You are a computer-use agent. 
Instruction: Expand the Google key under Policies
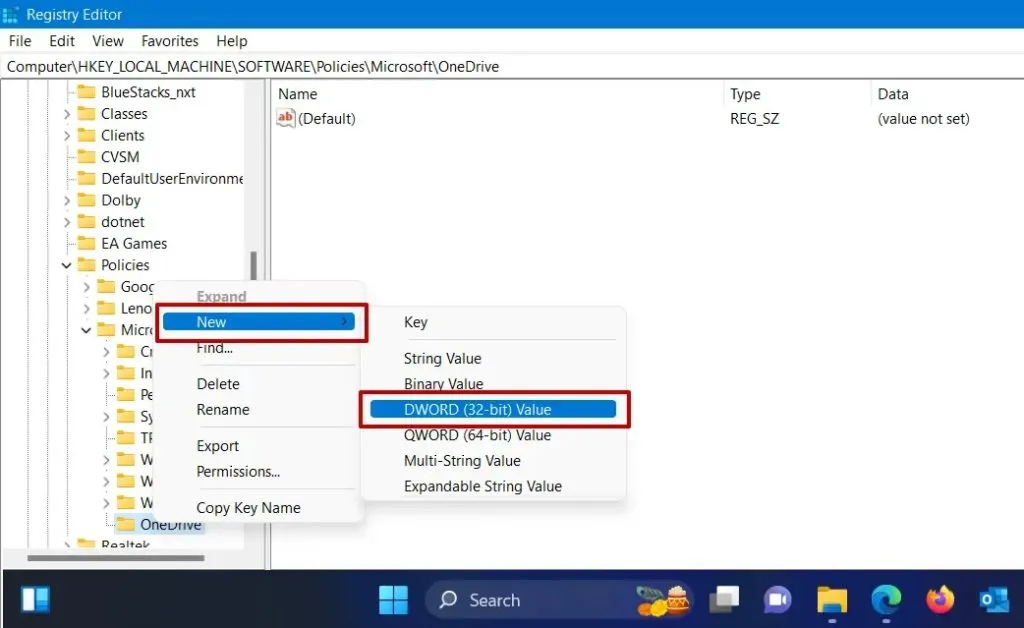(86, 287)
